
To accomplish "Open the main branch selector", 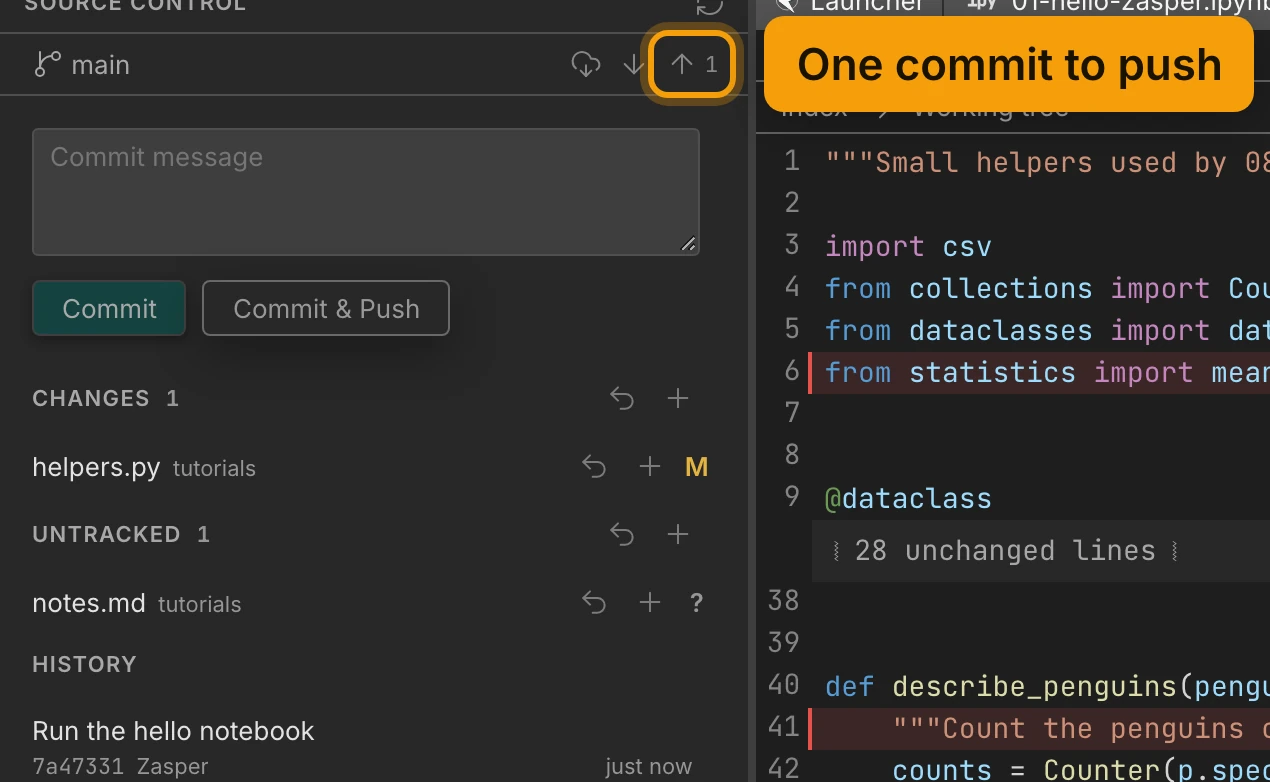I will pos(100,65).
